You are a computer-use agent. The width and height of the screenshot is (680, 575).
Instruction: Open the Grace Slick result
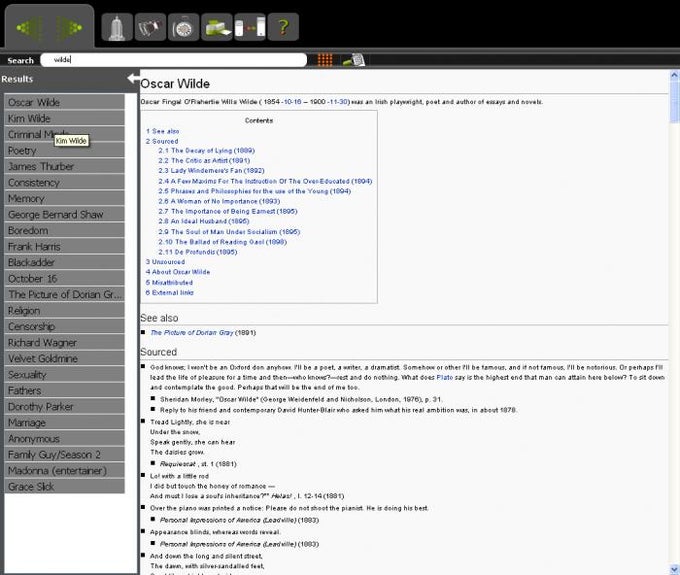coord(64,487)
